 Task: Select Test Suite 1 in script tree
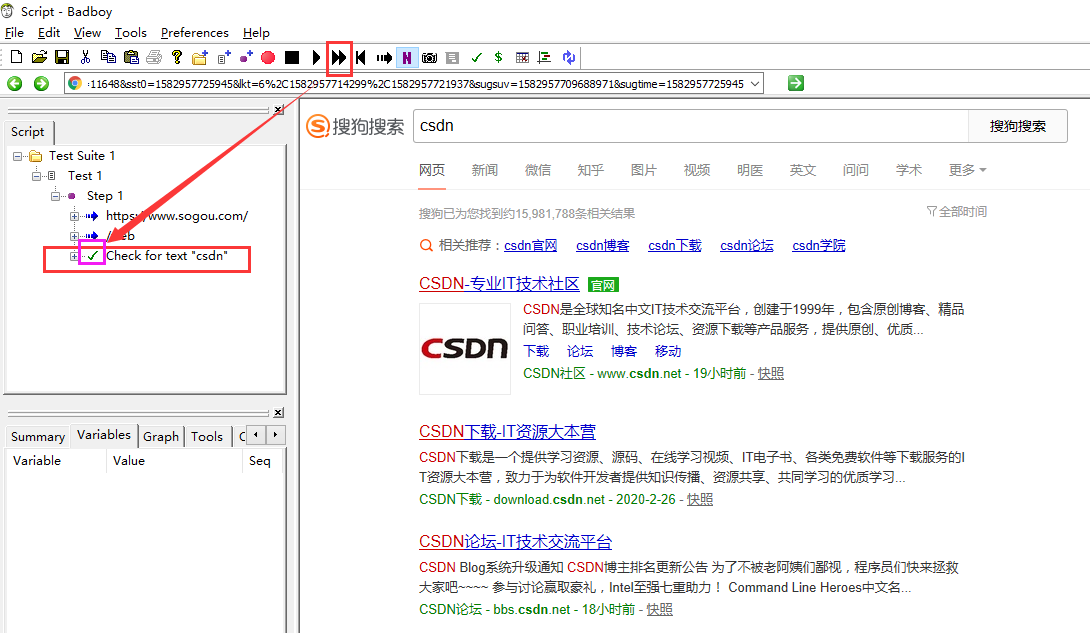(82, 156)
